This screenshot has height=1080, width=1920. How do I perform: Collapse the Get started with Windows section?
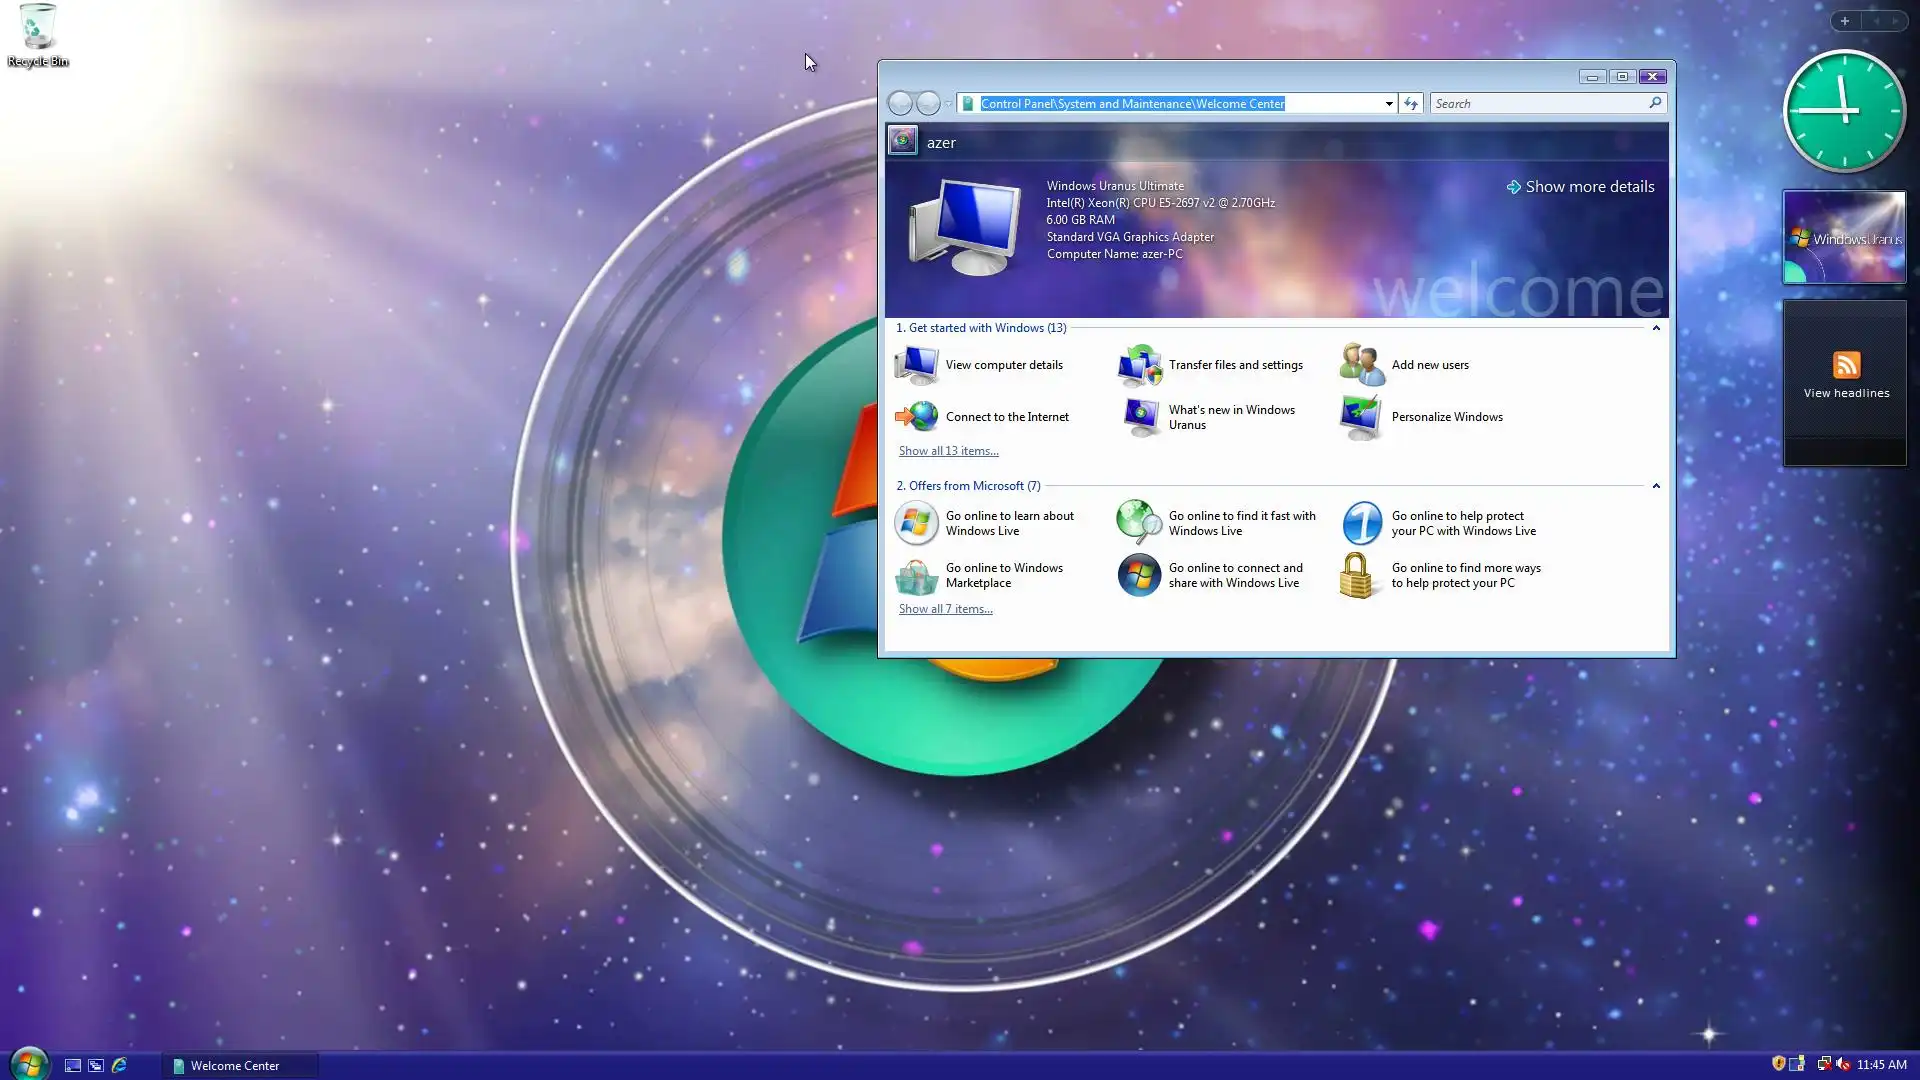point(1656,328)
